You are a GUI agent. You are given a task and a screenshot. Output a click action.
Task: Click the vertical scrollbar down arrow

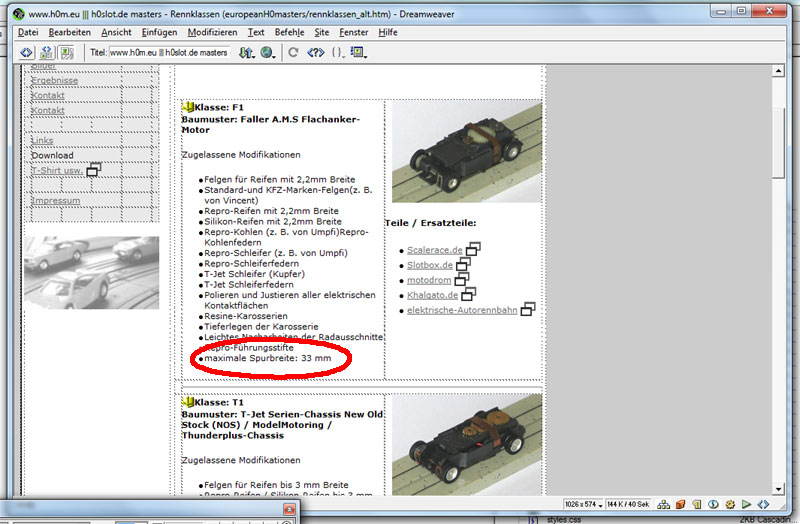778,489
